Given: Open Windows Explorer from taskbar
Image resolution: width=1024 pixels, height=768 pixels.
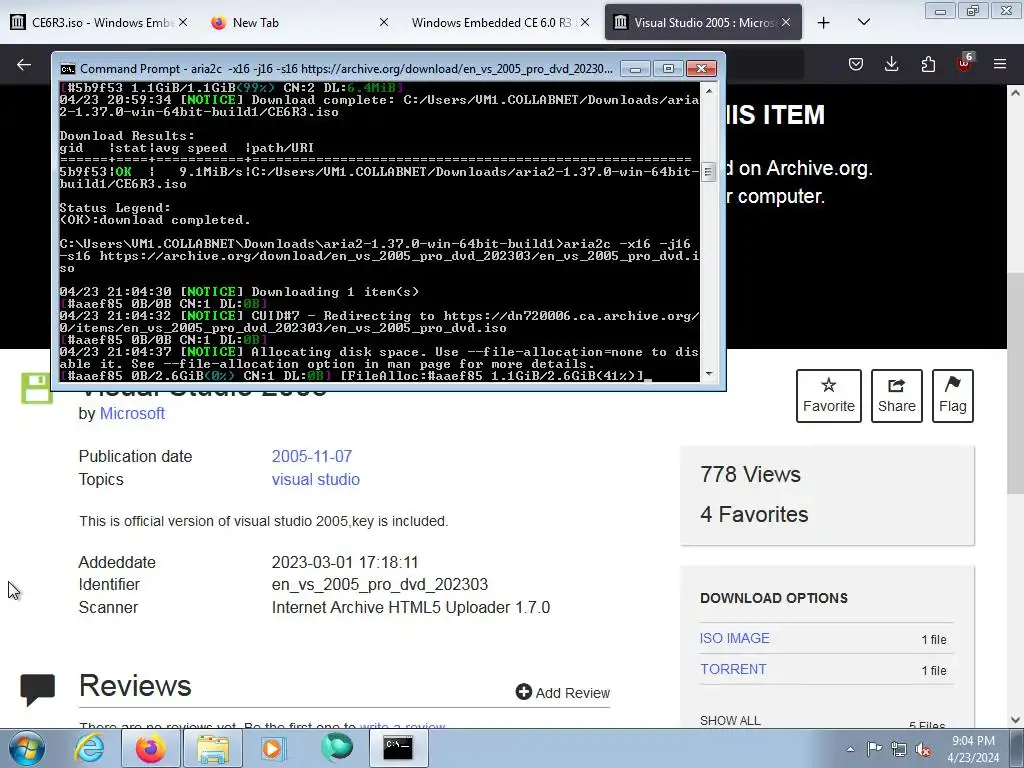Looking at the screenshot, I should click(x=213, y=748).
